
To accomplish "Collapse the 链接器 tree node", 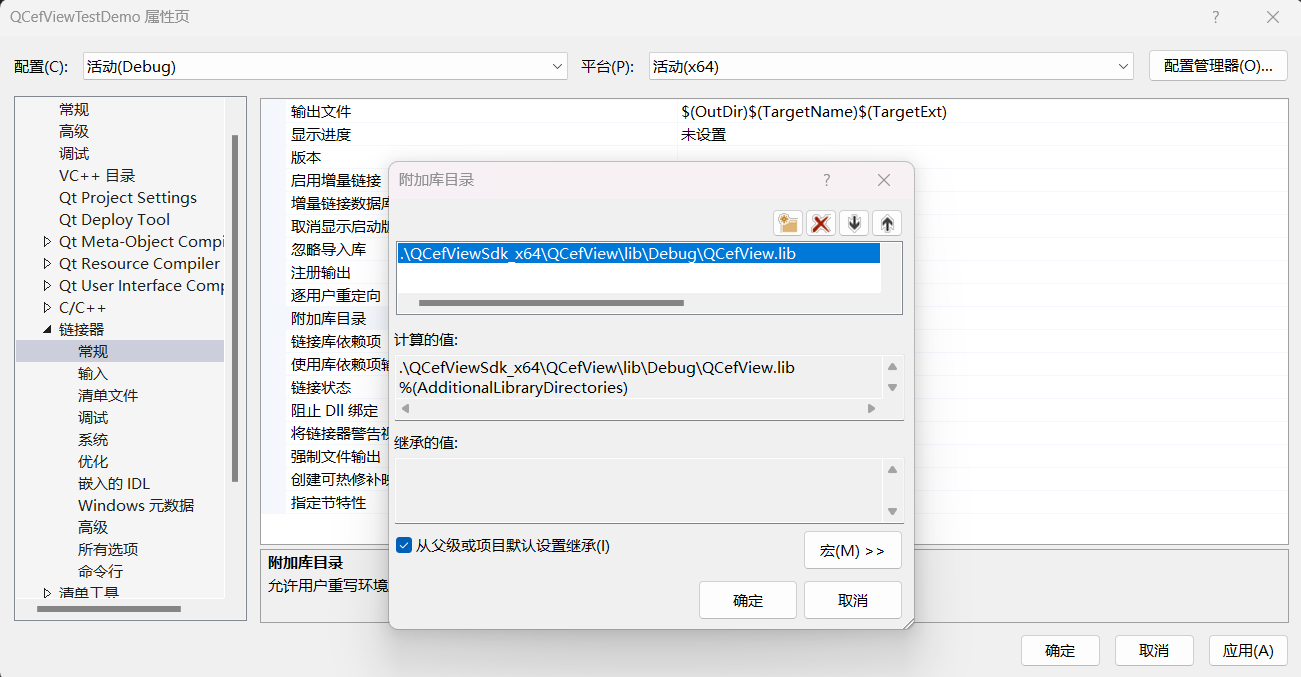I will [x=47, y=330].
